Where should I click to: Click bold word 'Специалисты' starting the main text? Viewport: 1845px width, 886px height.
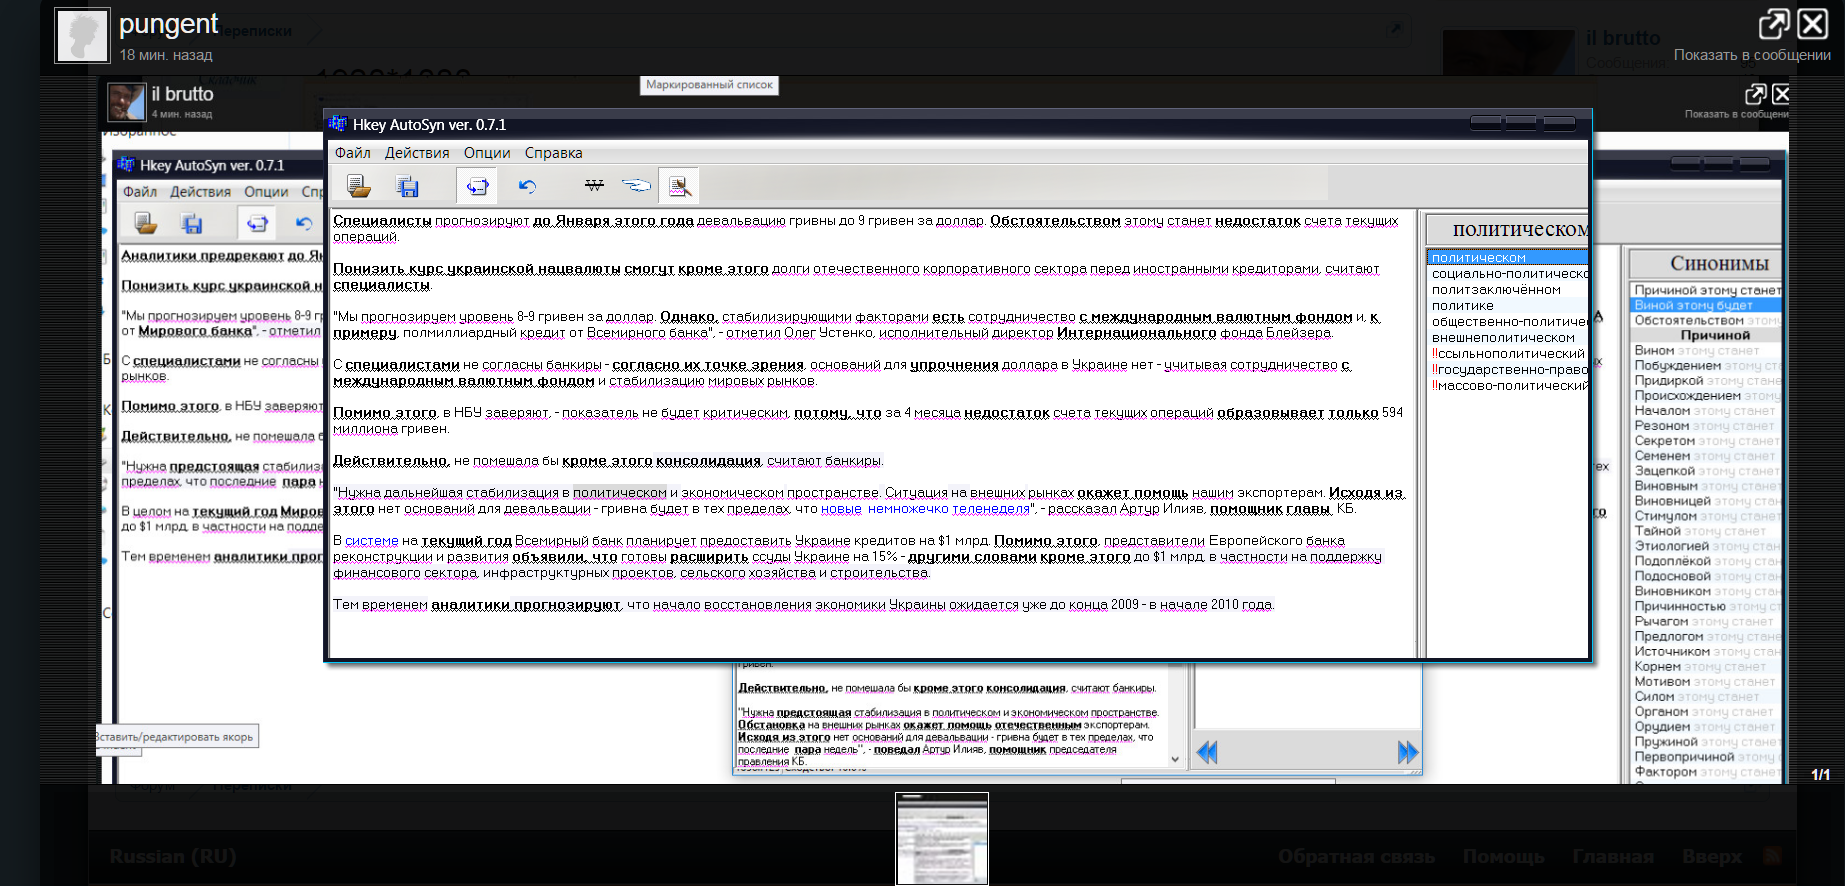point(382,221)
